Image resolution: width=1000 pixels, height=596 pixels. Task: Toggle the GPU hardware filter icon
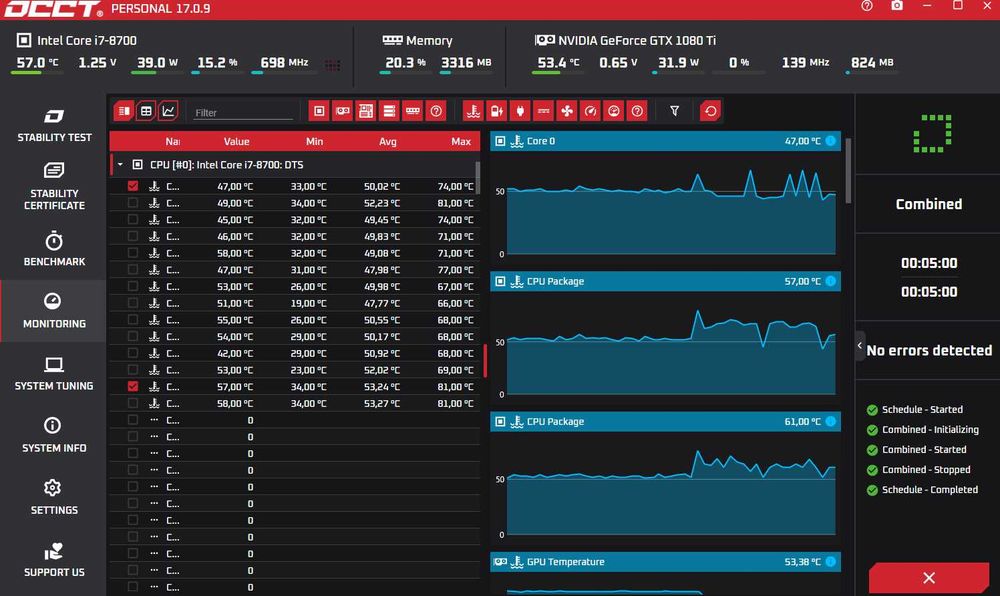pyautogui.click(x=342, y=111)
